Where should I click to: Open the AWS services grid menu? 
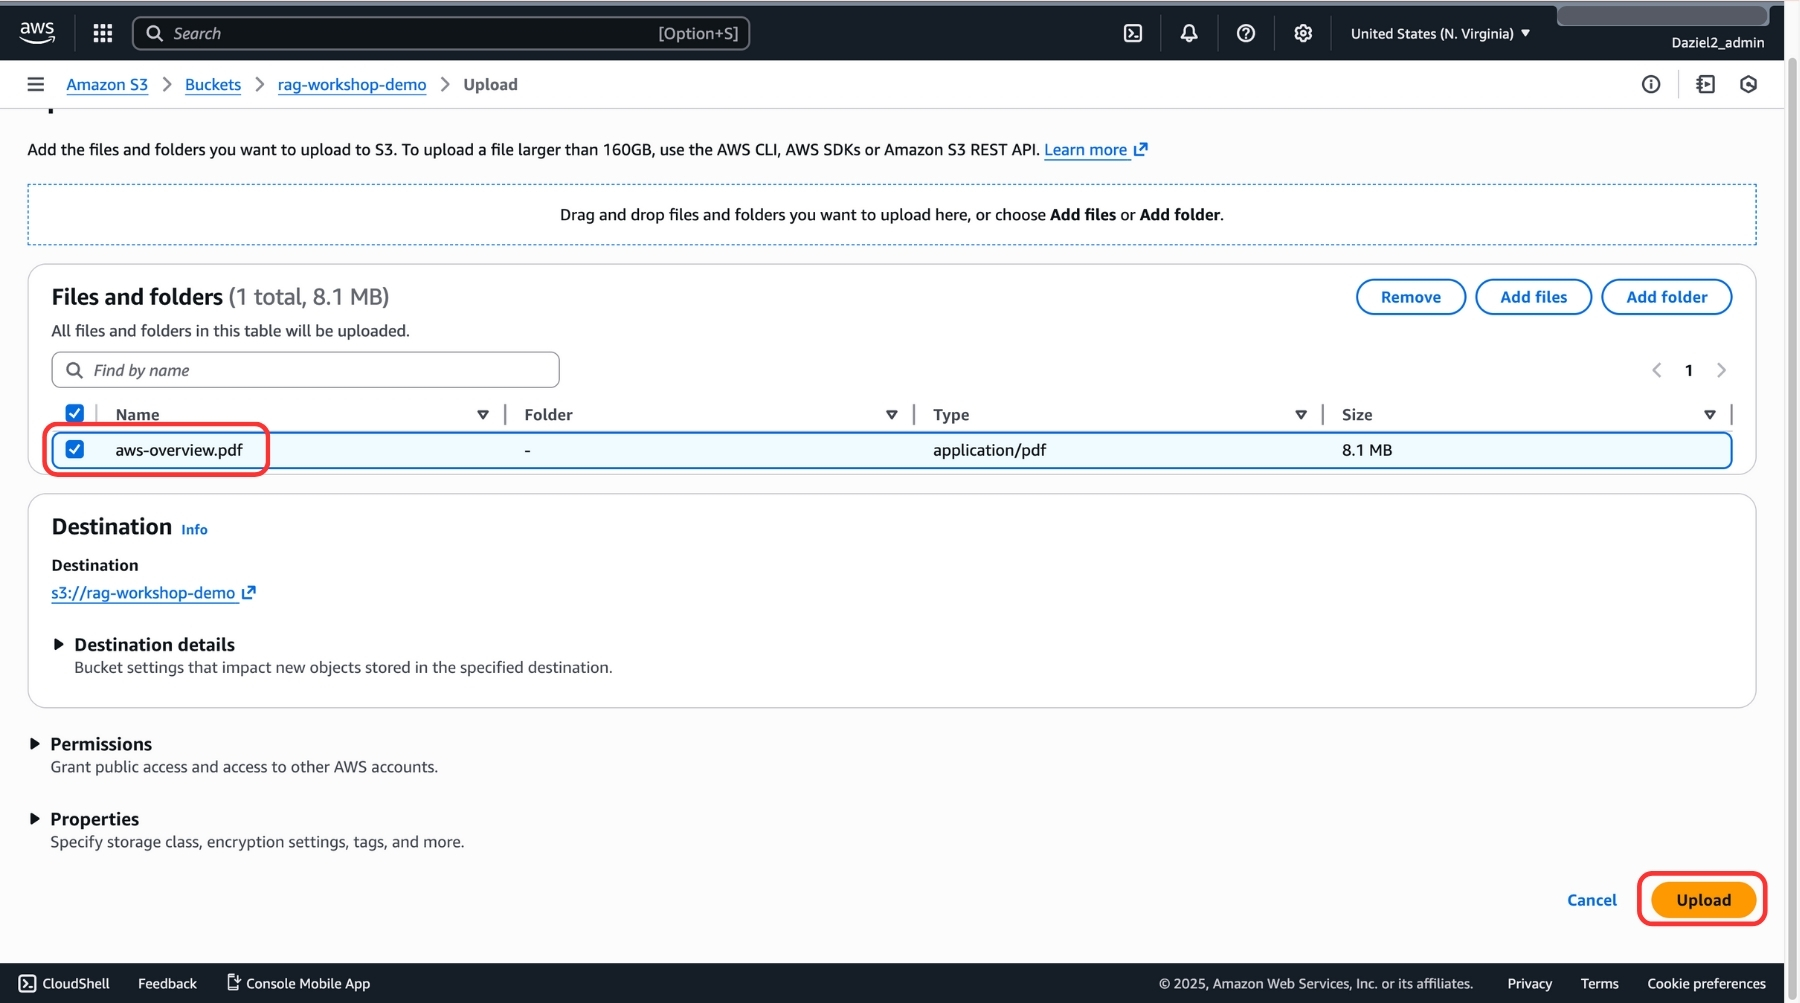click(x=102, y=33)
